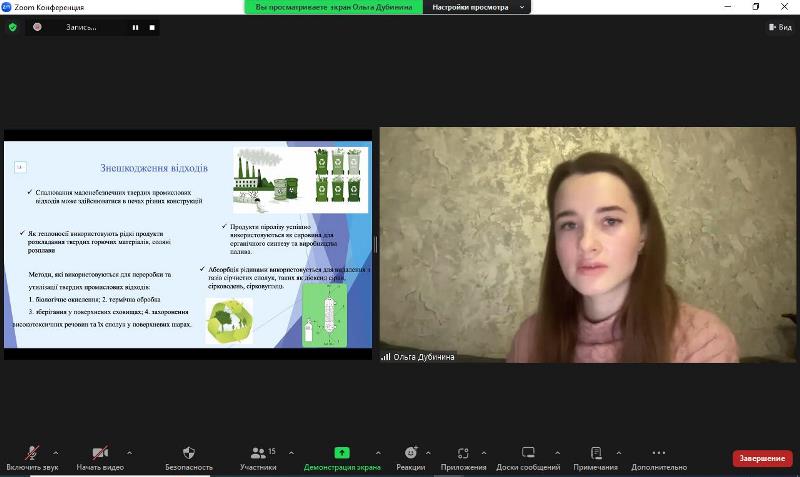Click the green globe recycling image on slide
Screen dimensions: 800x477
click(229, 321)
